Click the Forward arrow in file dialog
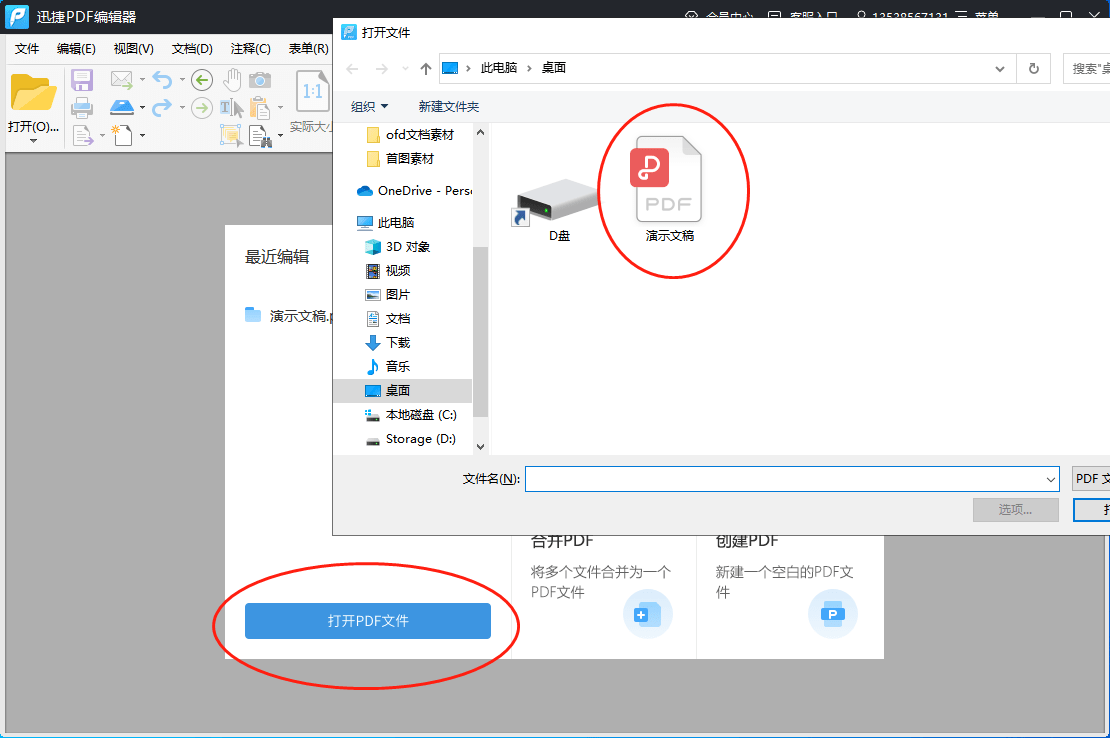 point(382,69)
